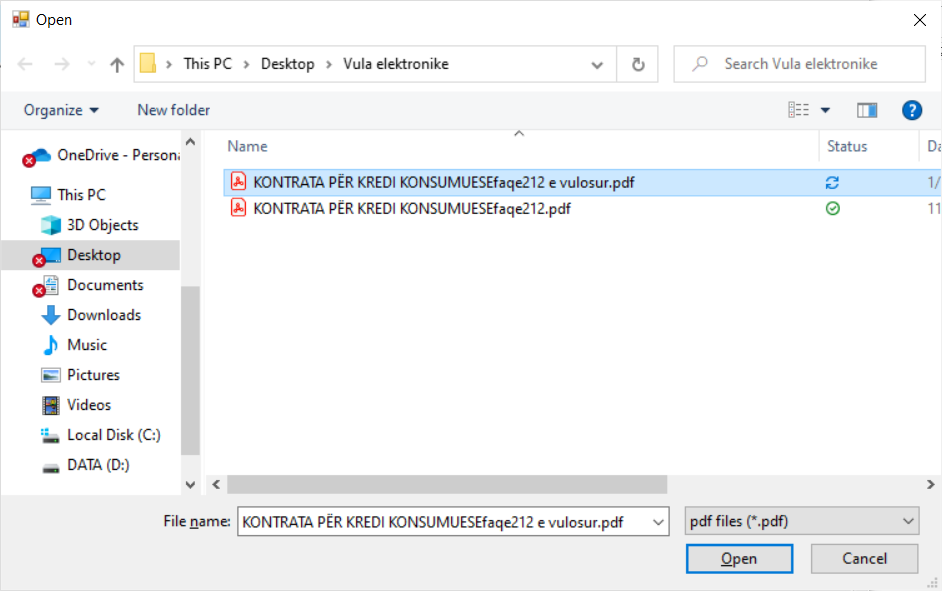This screenshot has height=591, width=942.
Task: Click Desktop in the address breadcrumb
Action: click(x=288, y=64)
